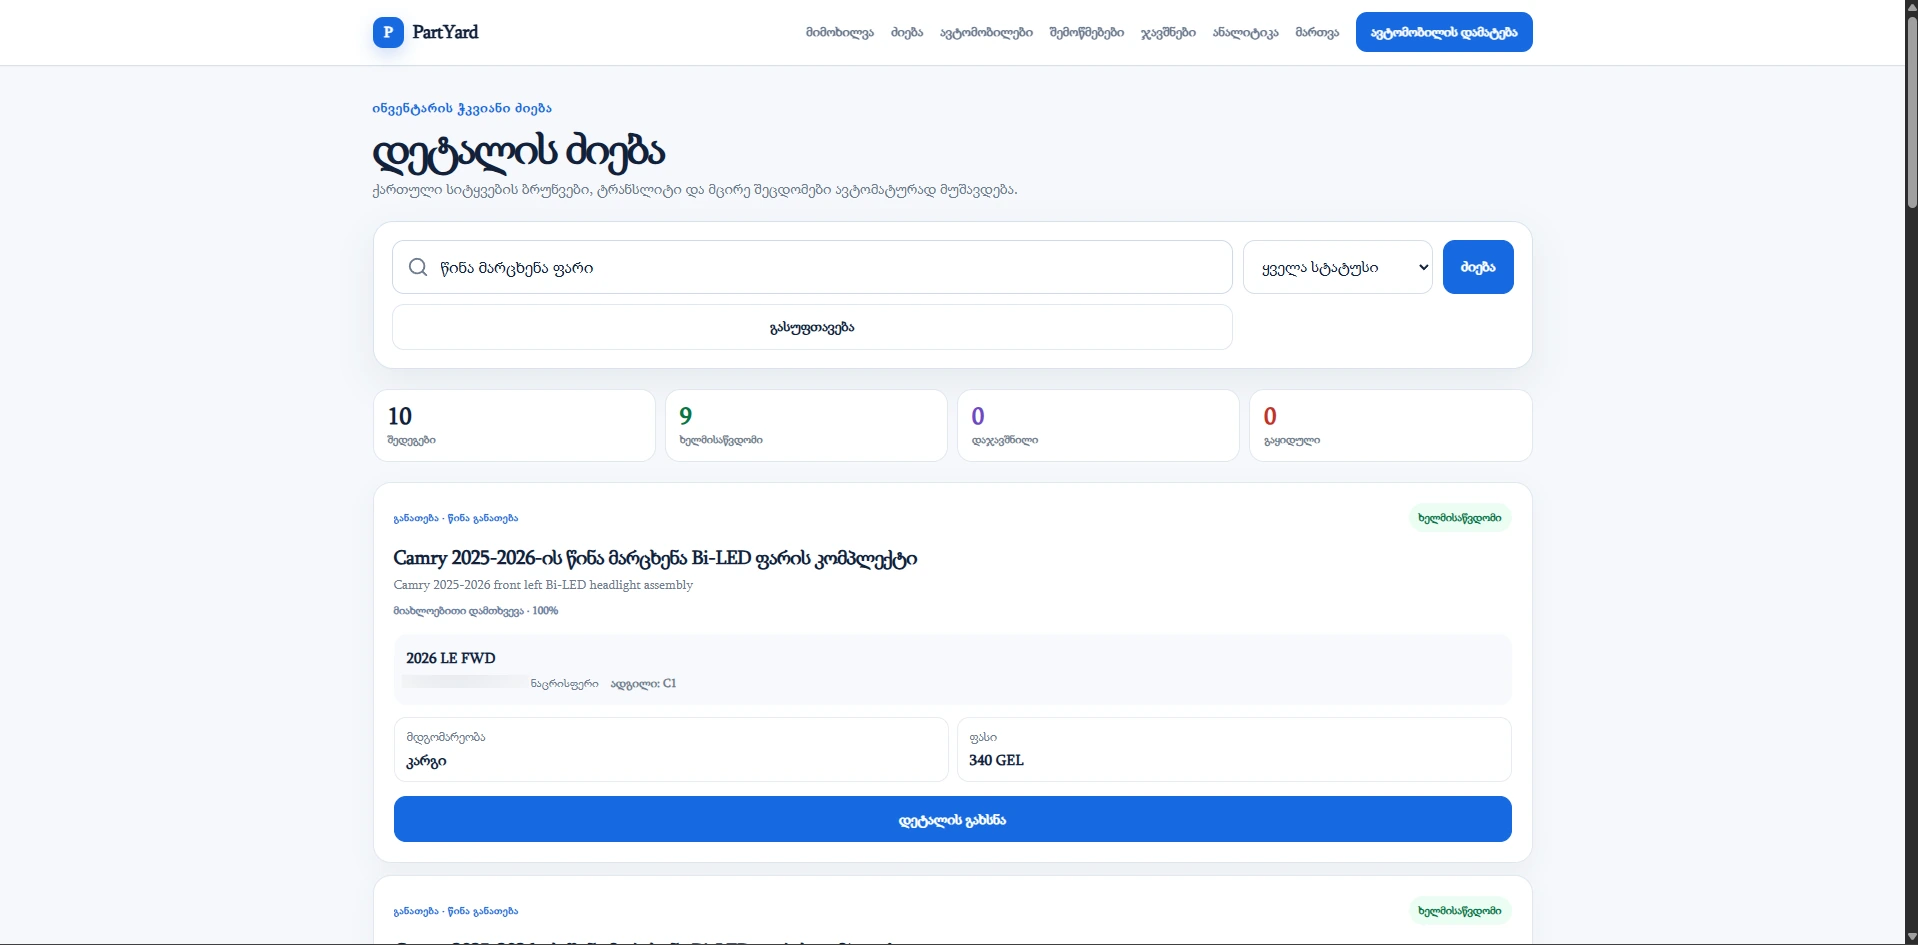Click the scrollbar down arrow

[1912, 937]
